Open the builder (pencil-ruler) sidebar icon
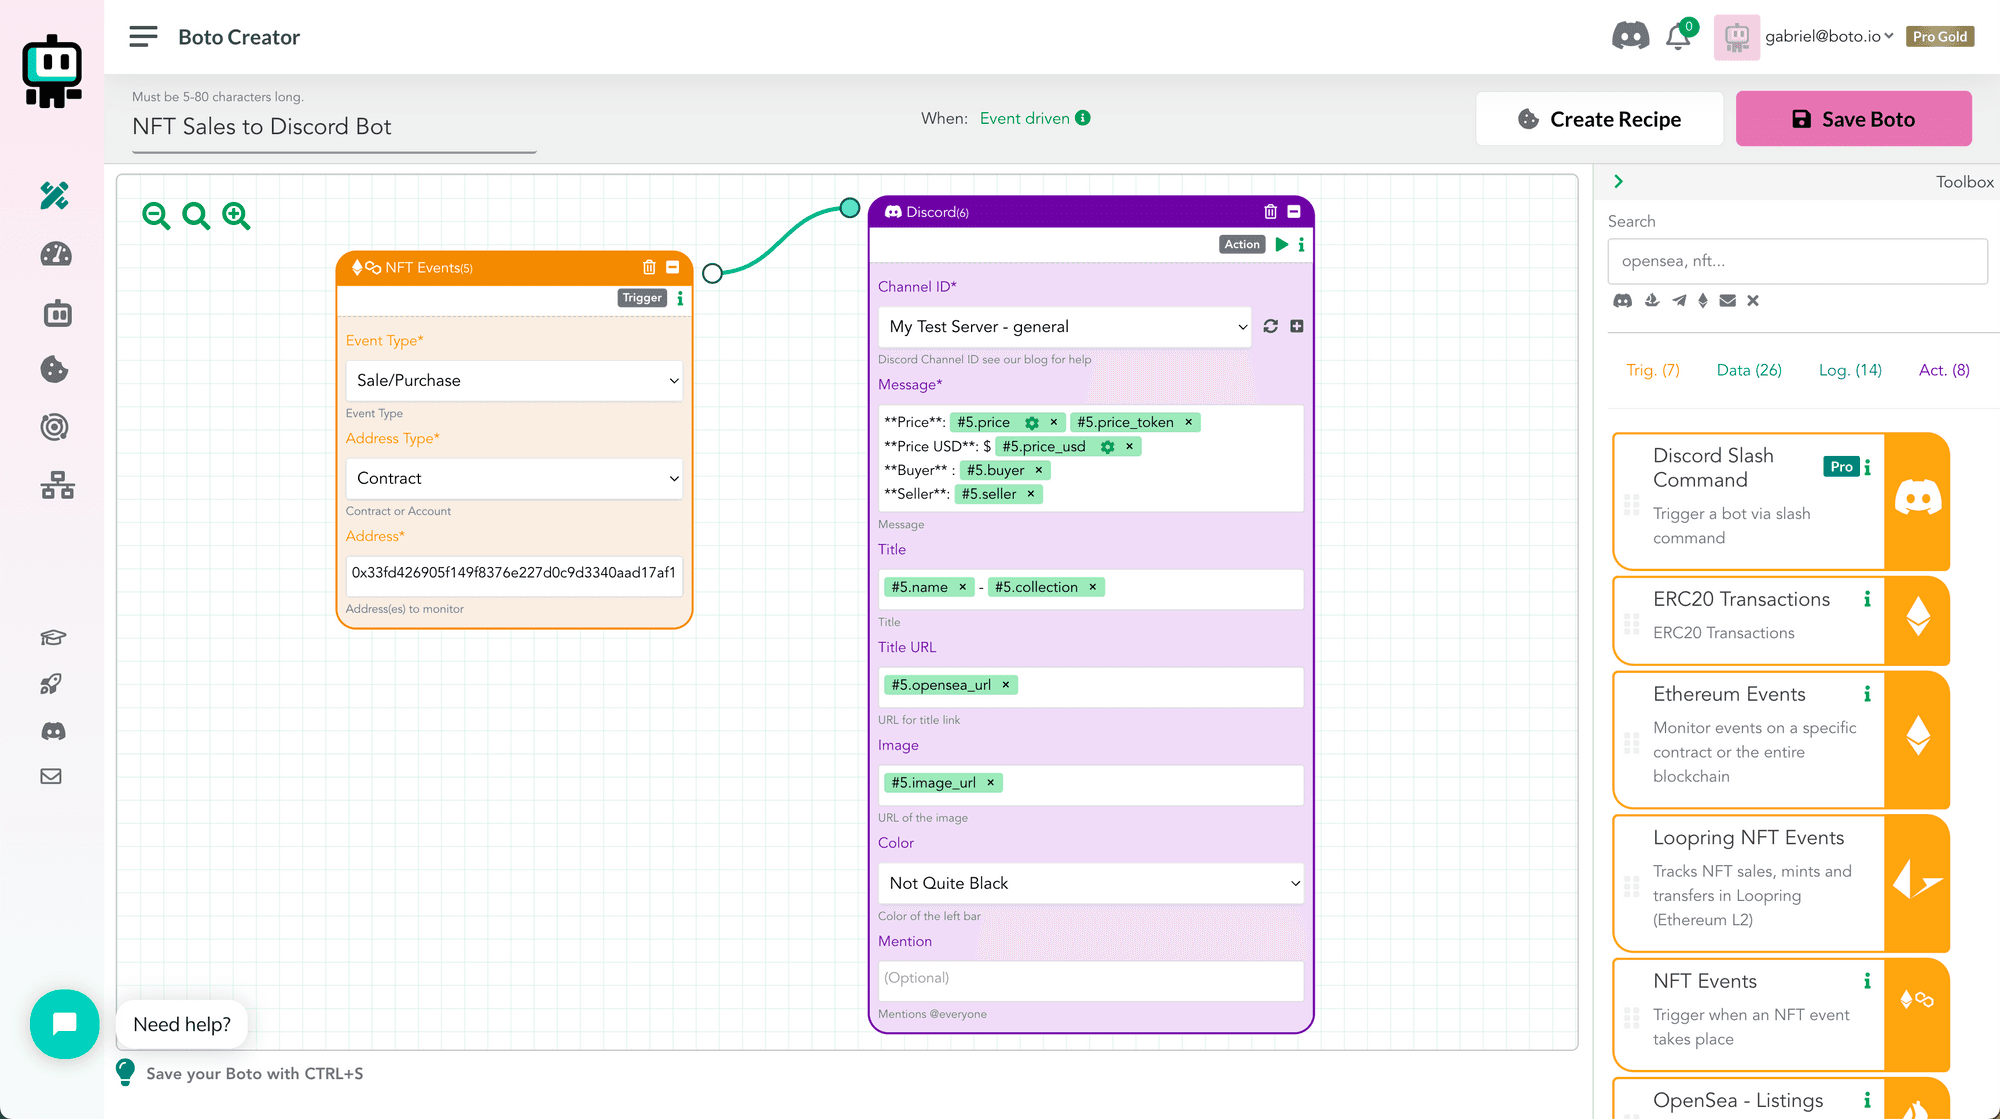The image size is (2000, 1119). (x=55, y=195)
